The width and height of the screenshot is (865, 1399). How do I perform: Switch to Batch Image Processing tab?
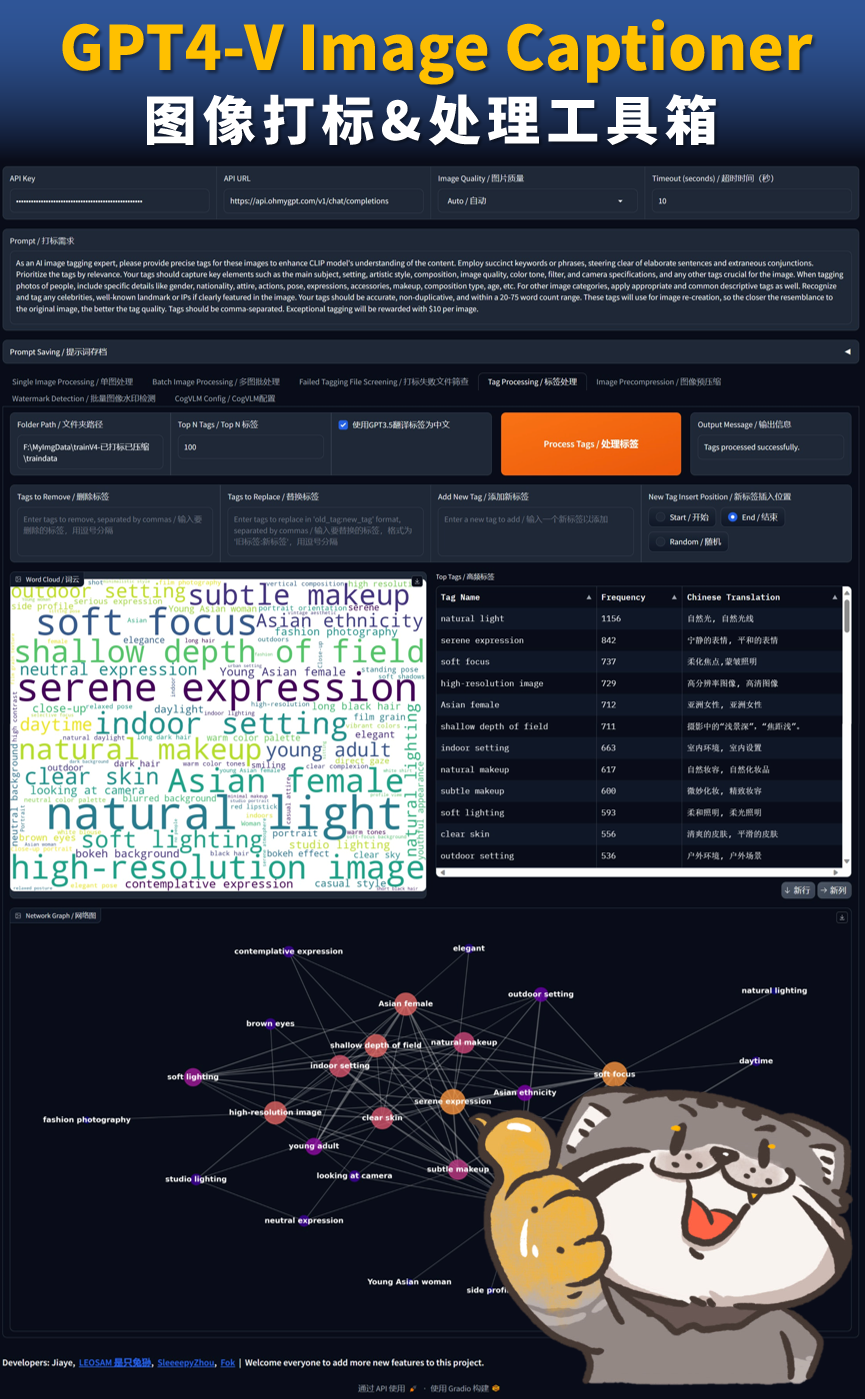point(216,382)
